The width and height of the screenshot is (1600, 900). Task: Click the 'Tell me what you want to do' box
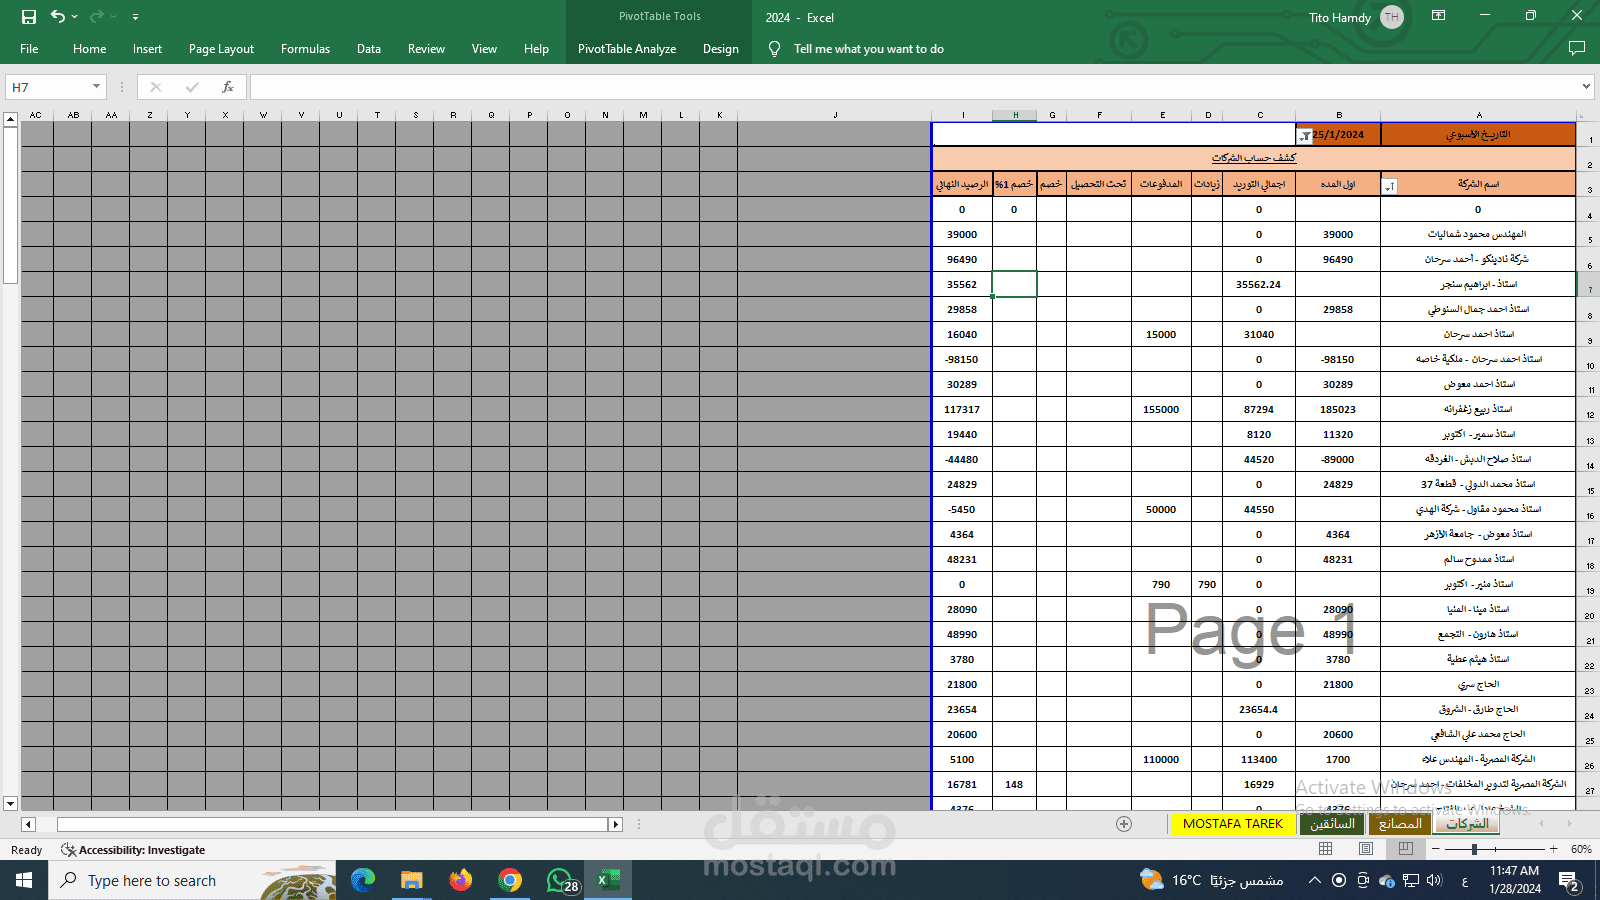point(868,49)
